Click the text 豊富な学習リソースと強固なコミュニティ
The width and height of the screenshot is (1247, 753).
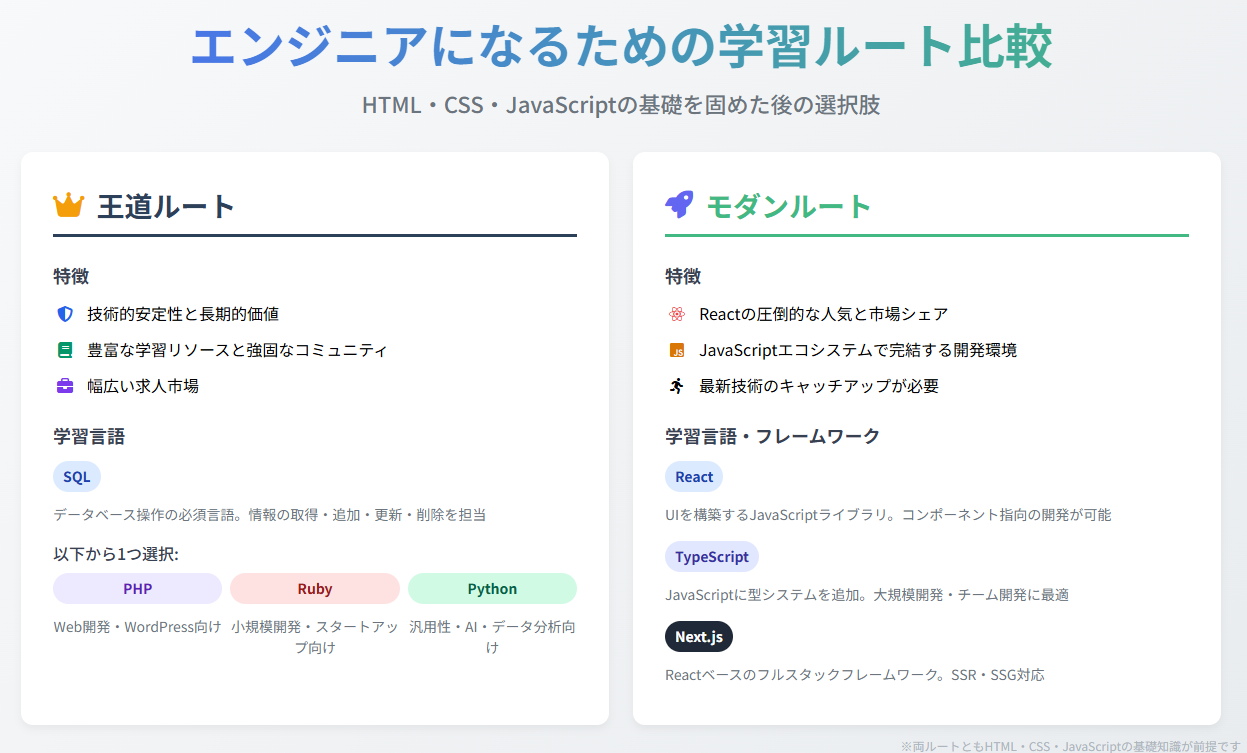click(x=237, y=350)
